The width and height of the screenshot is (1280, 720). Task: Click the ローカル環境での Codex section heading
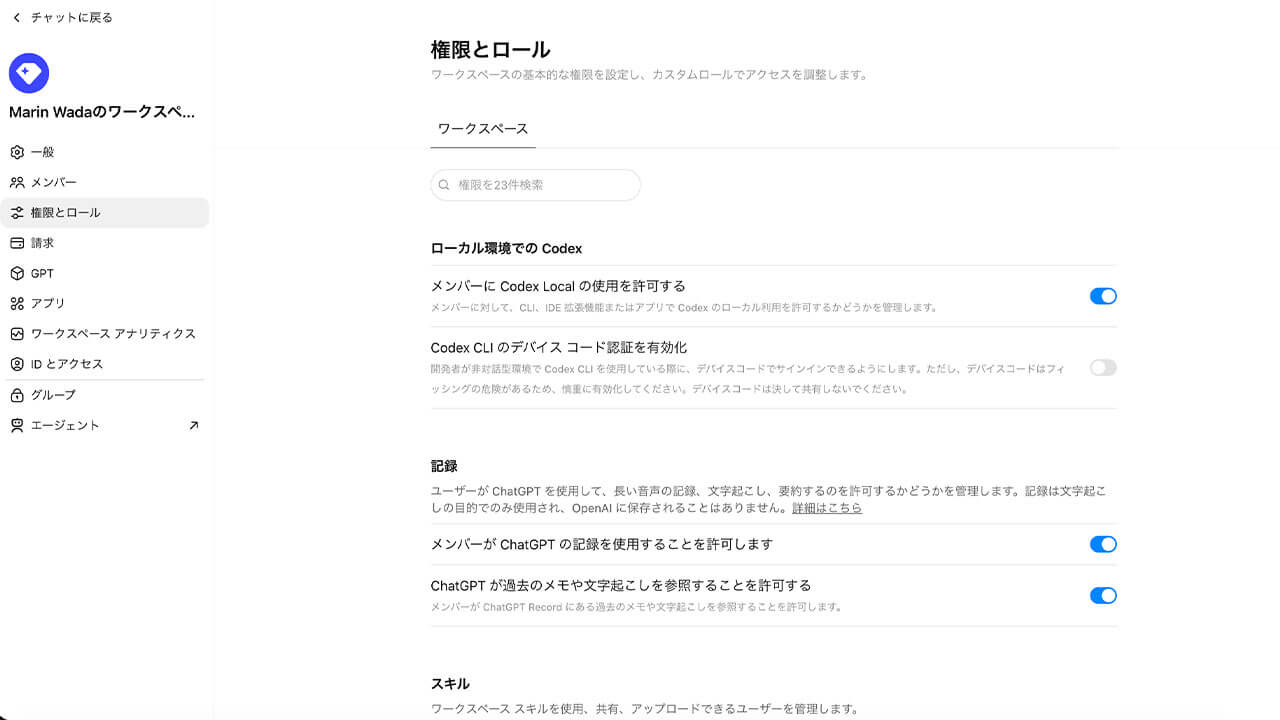click(506, 248)
